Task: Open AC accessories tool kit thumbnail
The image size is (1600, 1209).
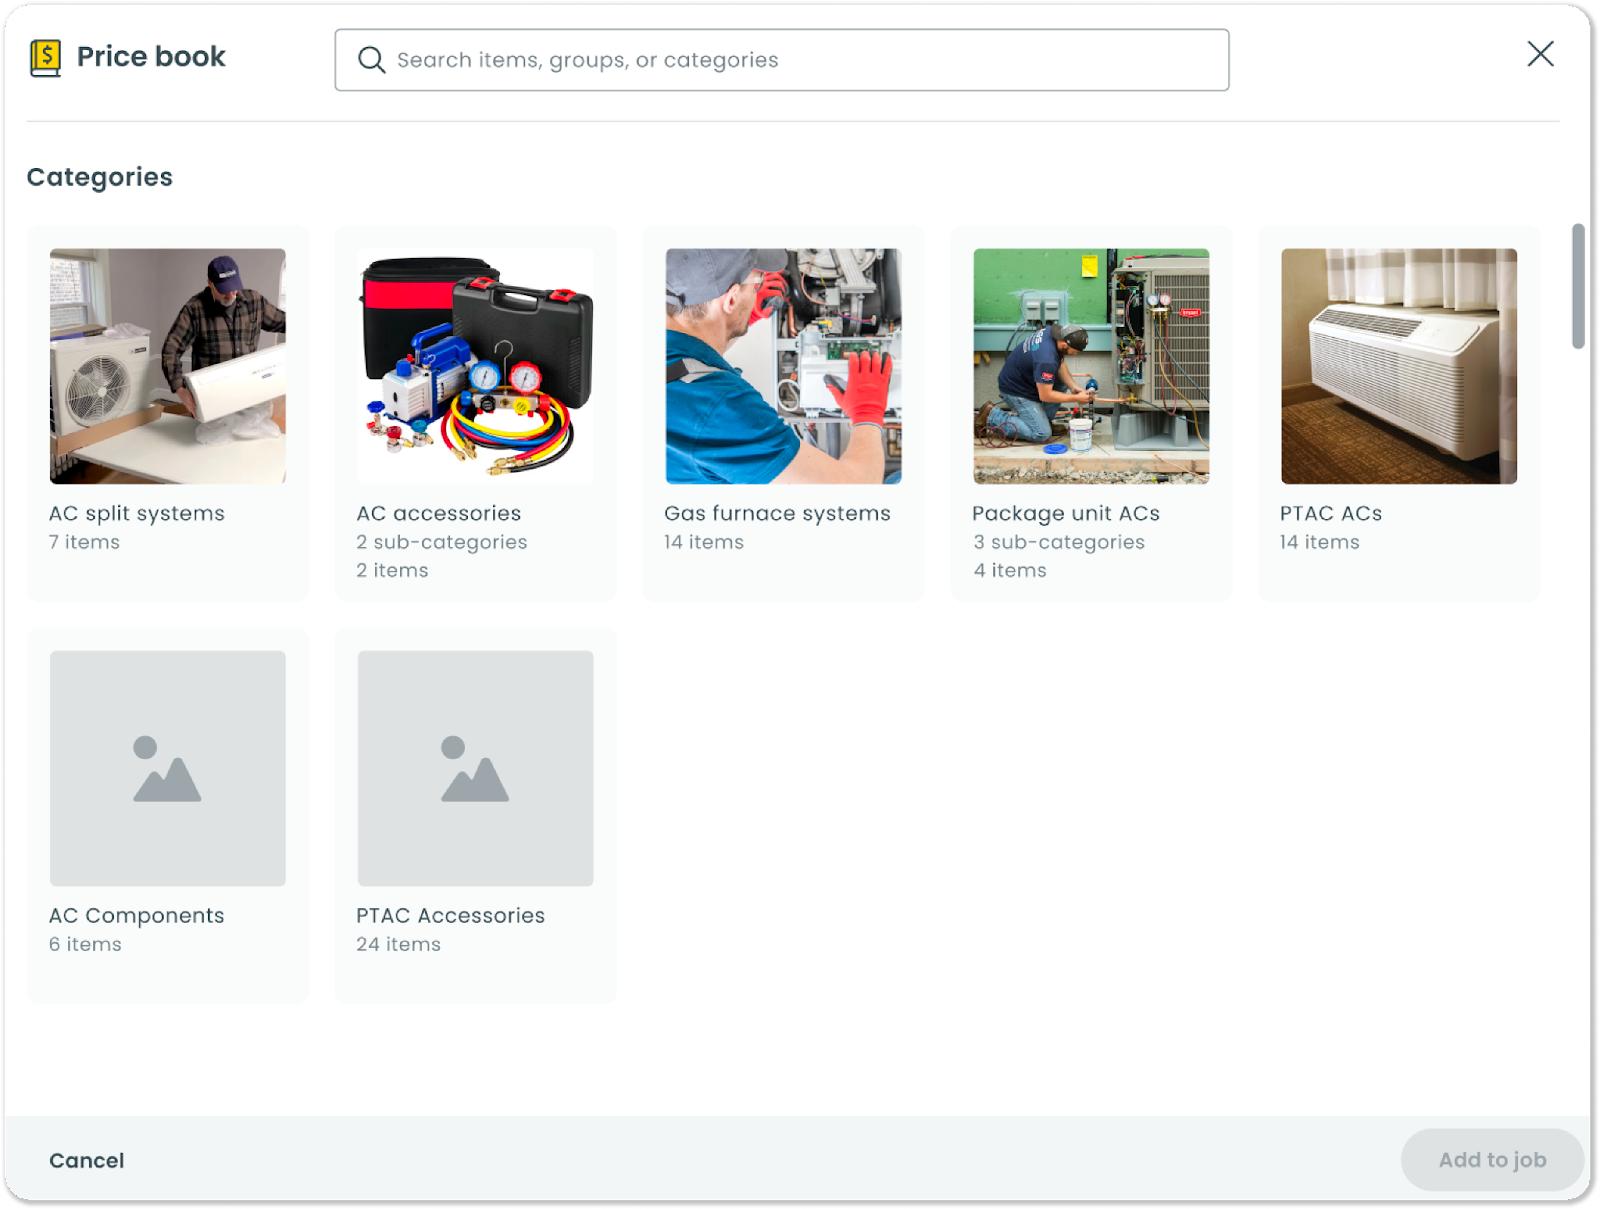Action: (x=475, y=366)
